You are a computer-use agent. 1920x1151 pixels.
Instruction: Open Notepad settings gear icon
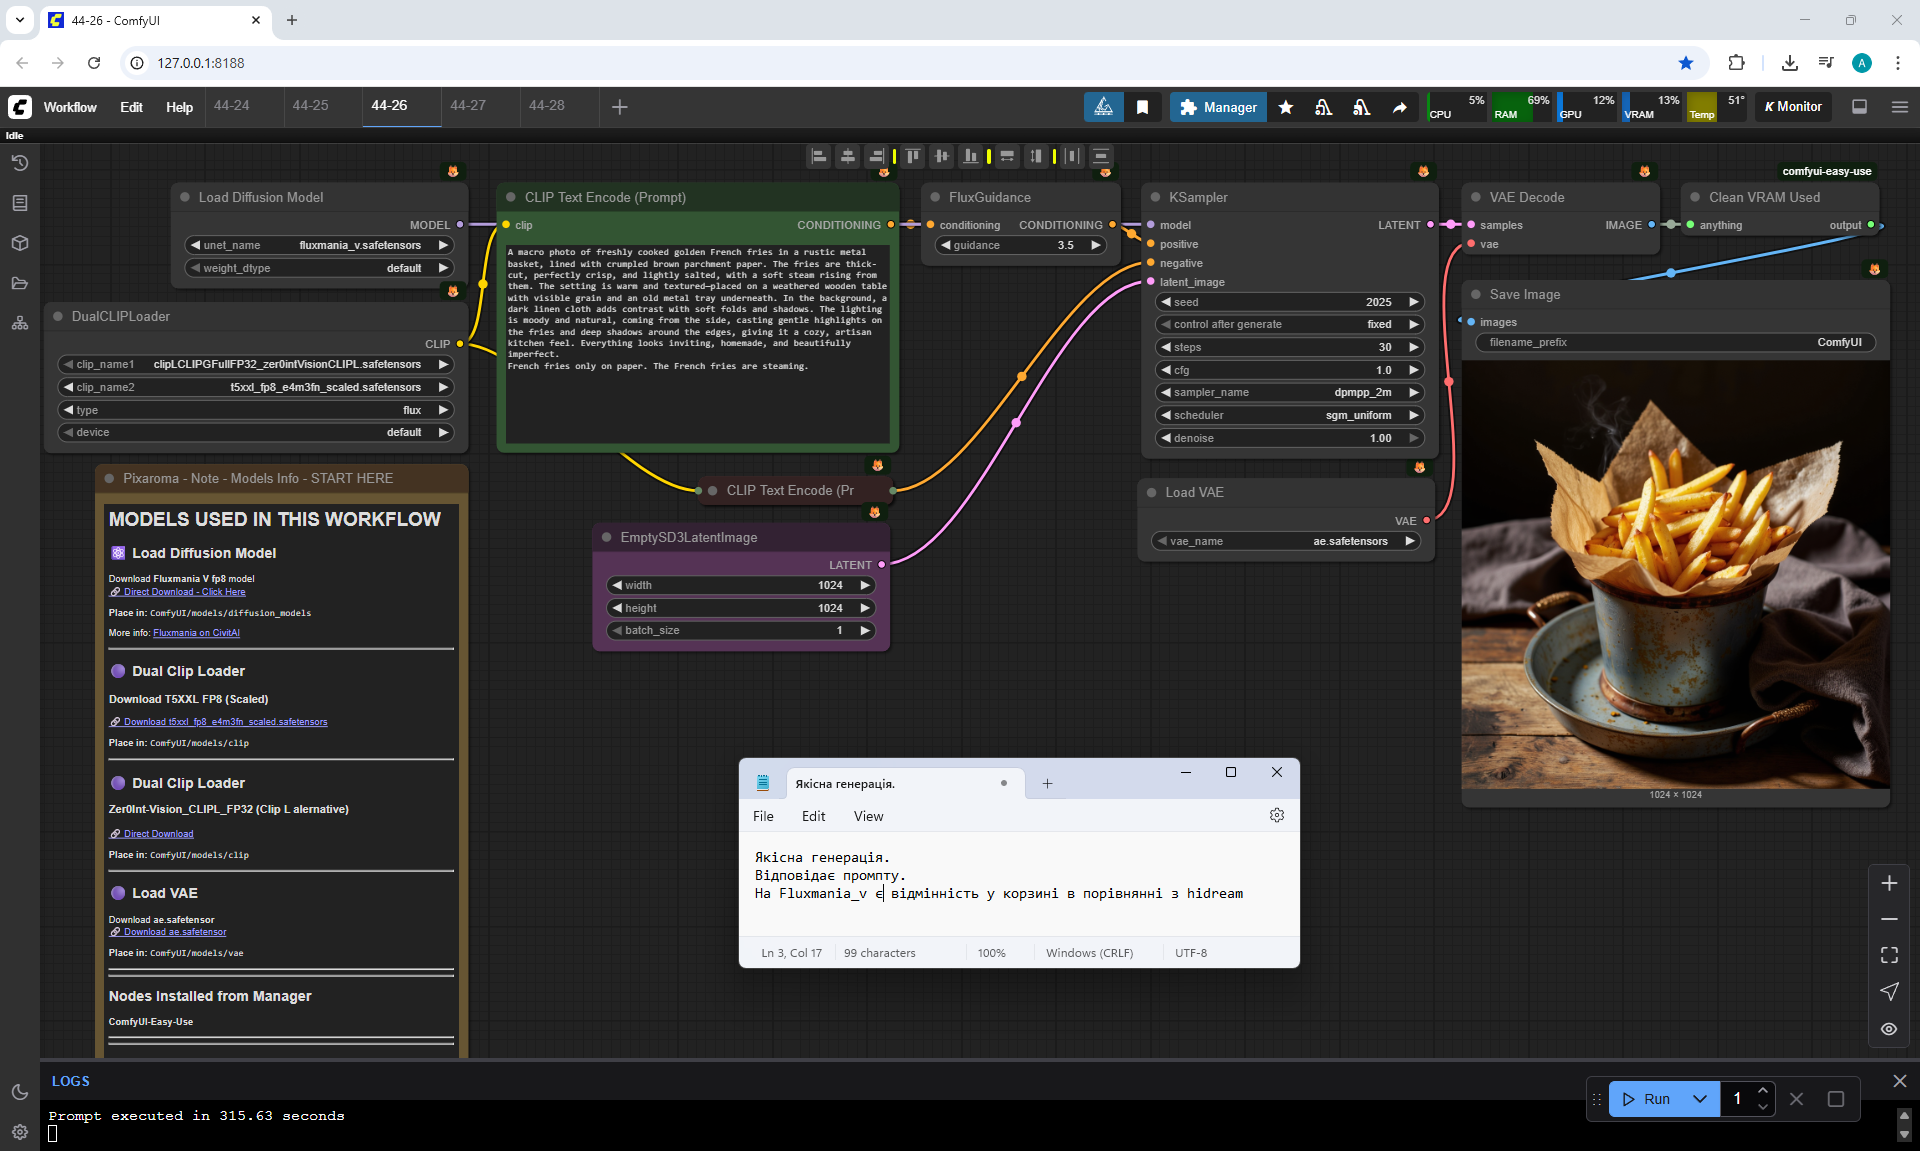(1276, 815)
